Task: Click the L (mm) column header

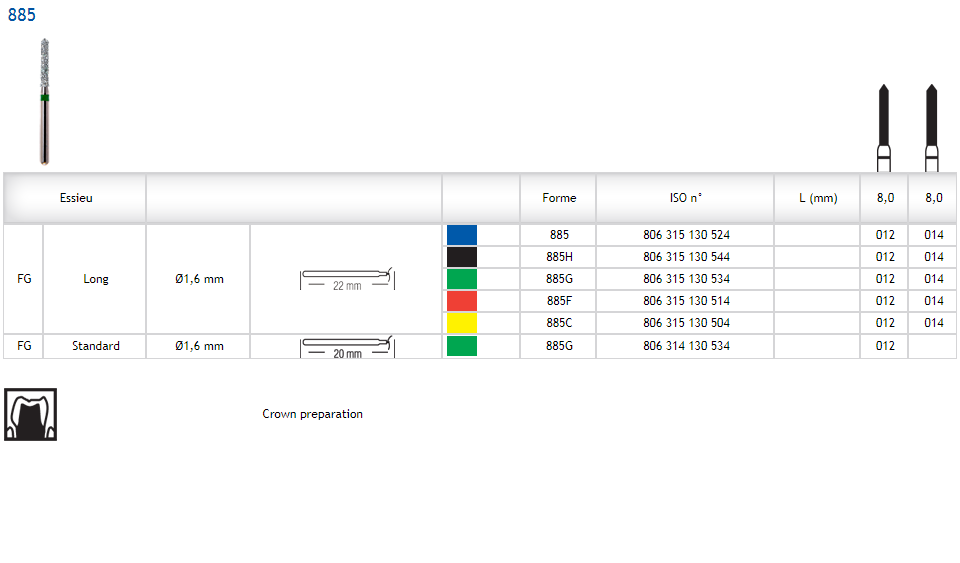Action: coord(817,198)
